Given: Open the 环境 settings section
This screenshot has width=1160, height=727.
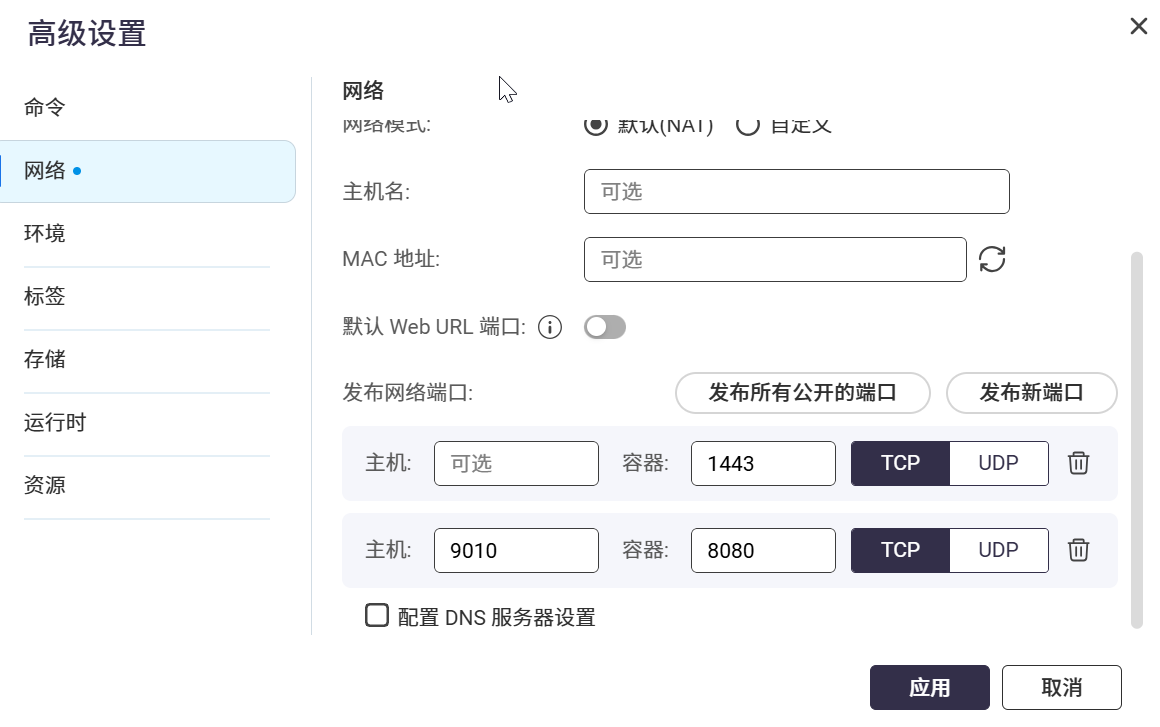Looking at the screenshot, I should pos(45,233).
